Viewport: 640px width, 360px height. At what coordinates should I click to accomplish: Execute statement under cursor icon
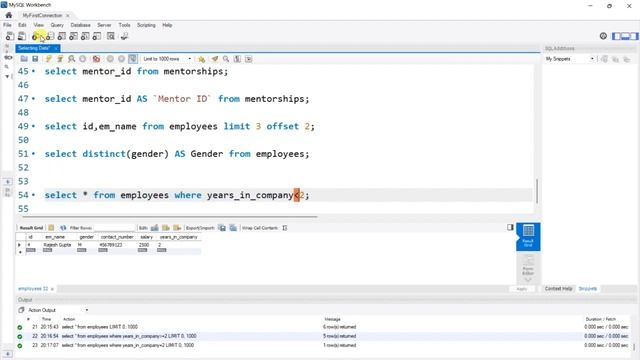point(60,59)
